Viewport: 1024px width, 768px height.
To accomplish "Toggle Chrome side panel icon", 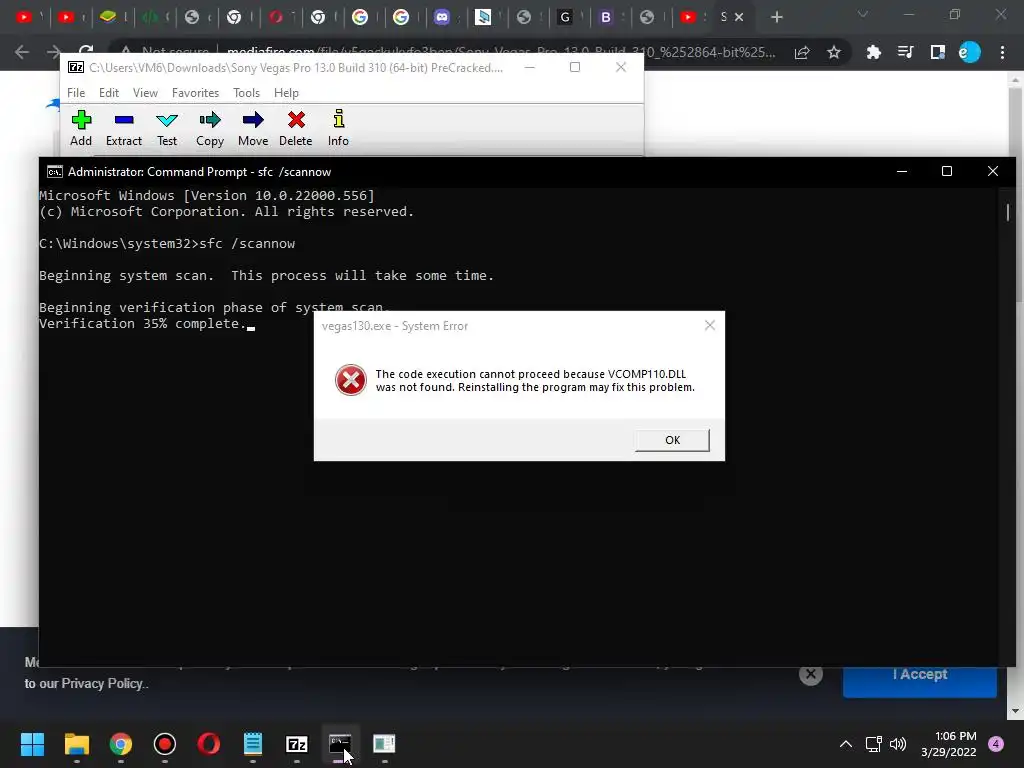I will [x=938, y=52].
